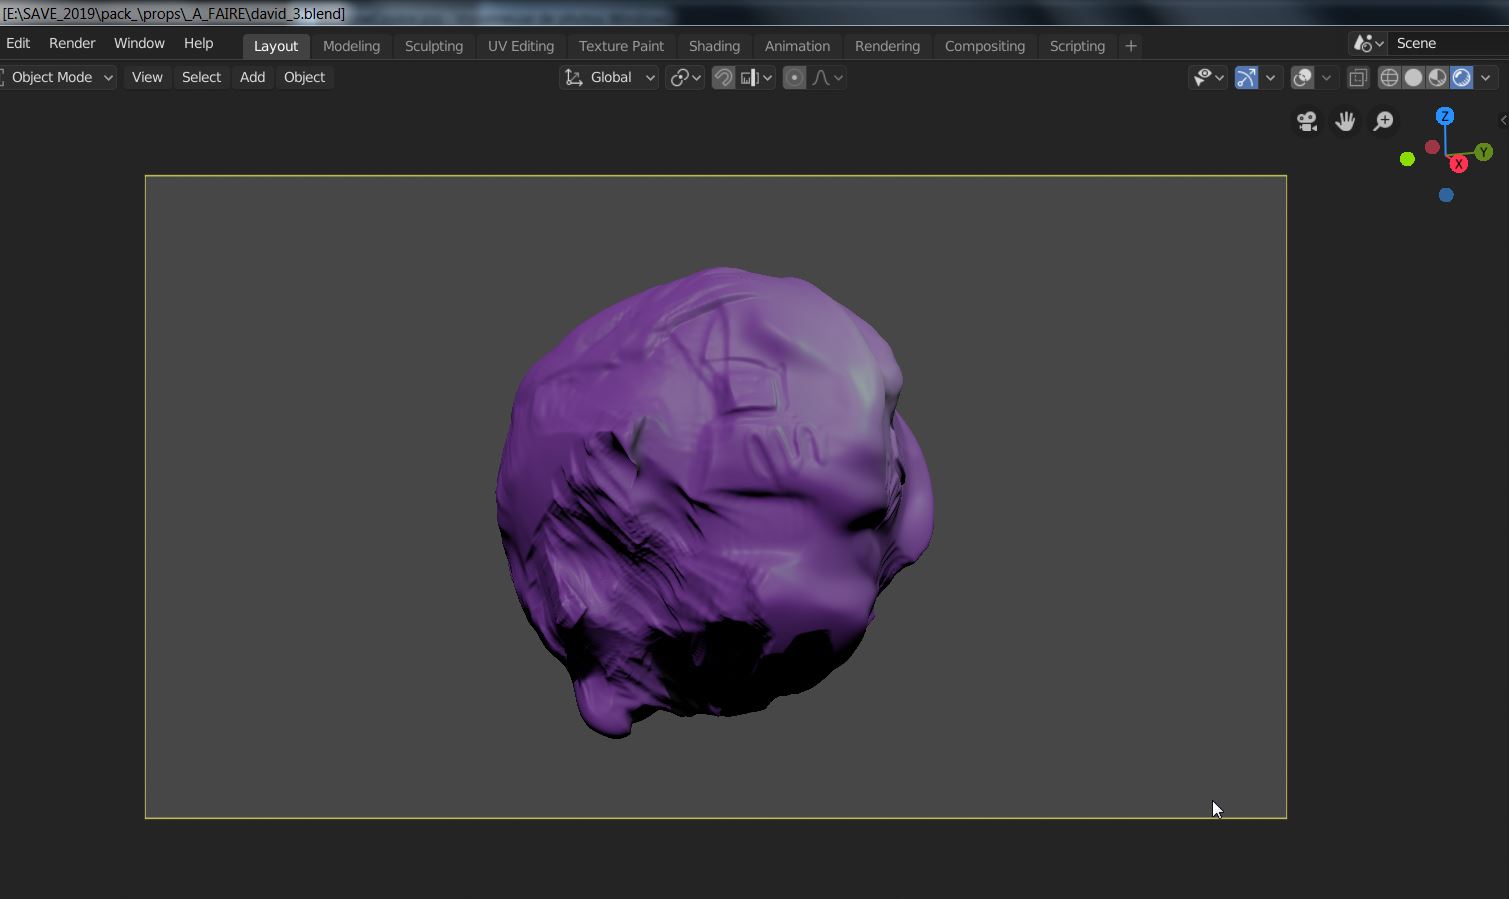The image size is (1509, 899).
Task: Open the Object Mode dropdown
Action: click(x=60, y=78)
